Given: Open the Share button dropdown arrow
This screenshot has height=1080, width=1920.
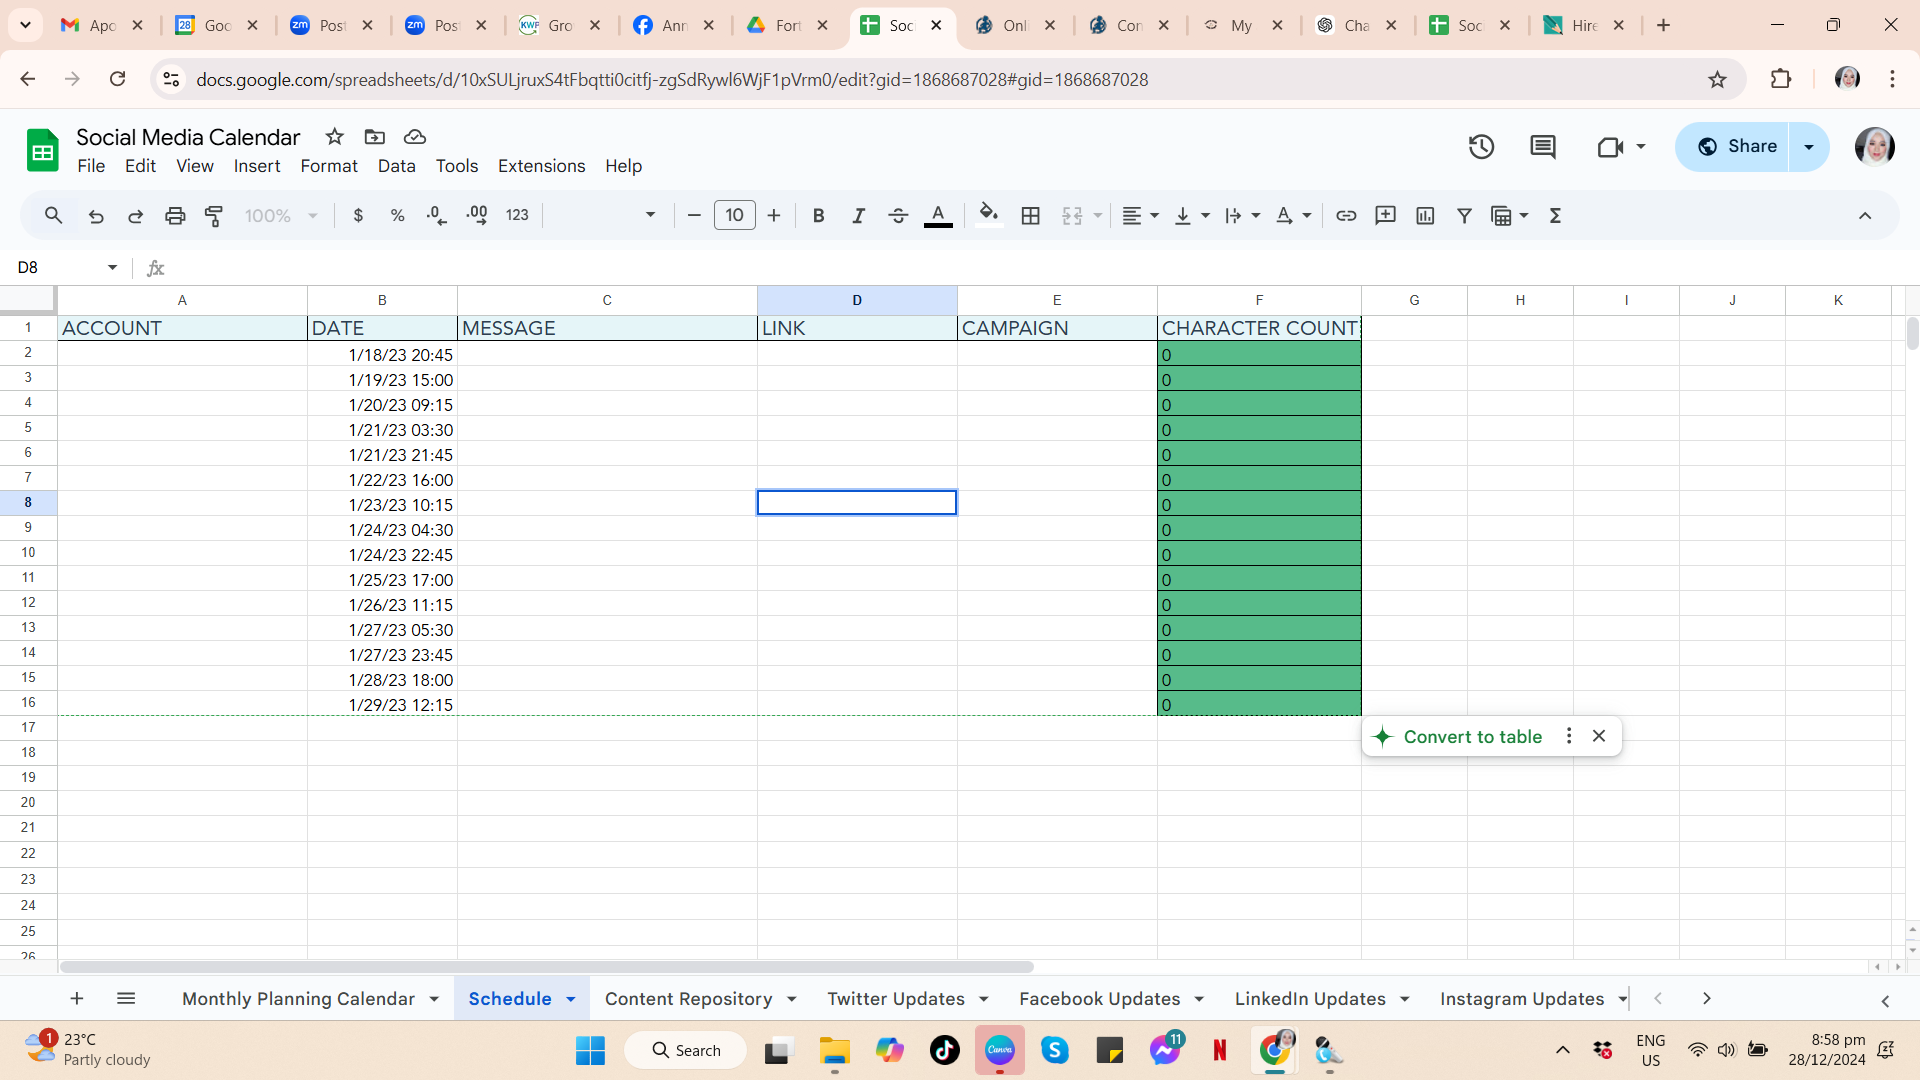Looking at the screenshot, I should pyautogui.click(x=1809, y=147).
